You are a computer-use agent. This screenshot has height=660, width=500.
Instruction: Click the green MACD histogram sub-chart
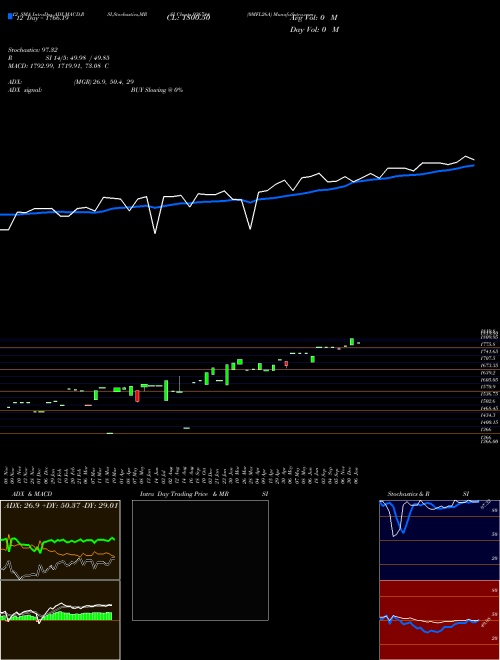coord(60,620)
